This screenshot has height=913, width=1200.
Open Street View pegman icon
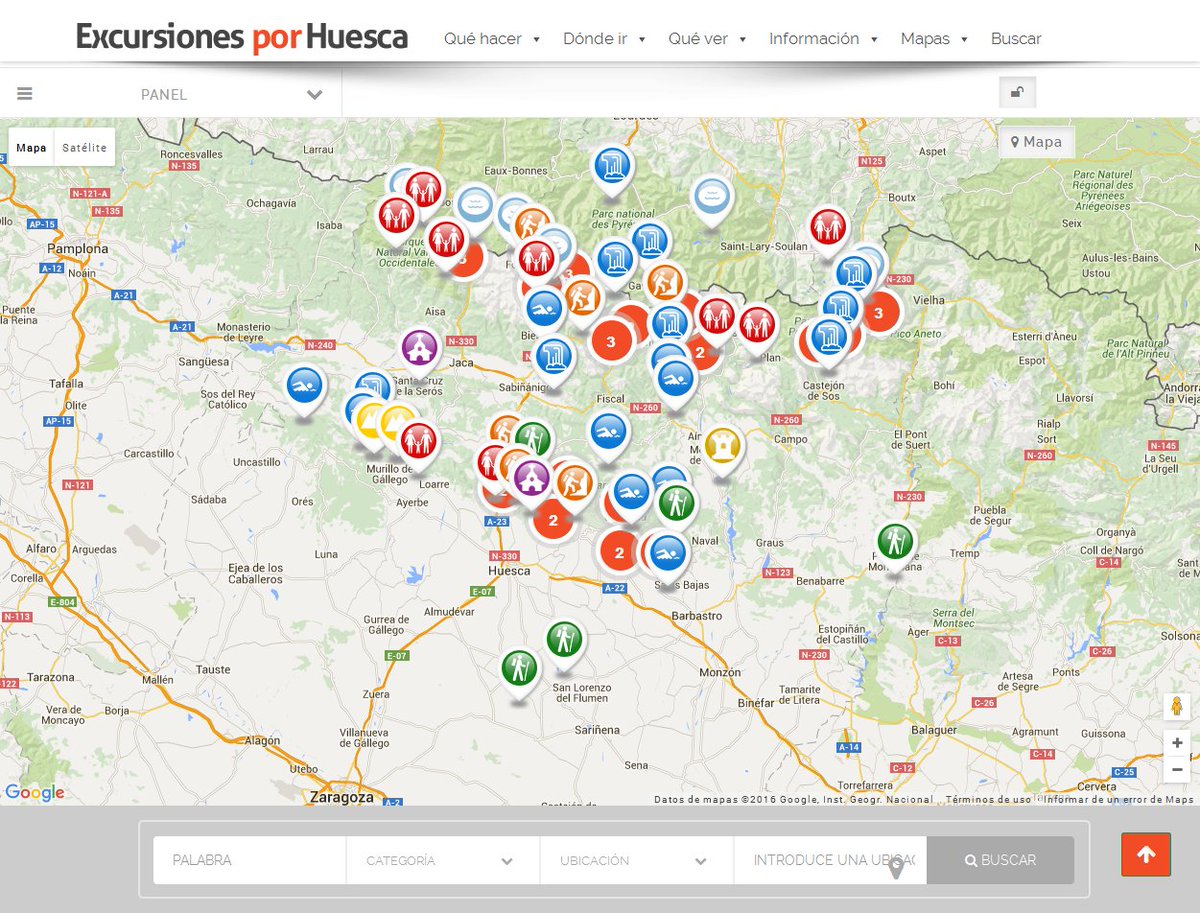click(x=1177, y=706)
